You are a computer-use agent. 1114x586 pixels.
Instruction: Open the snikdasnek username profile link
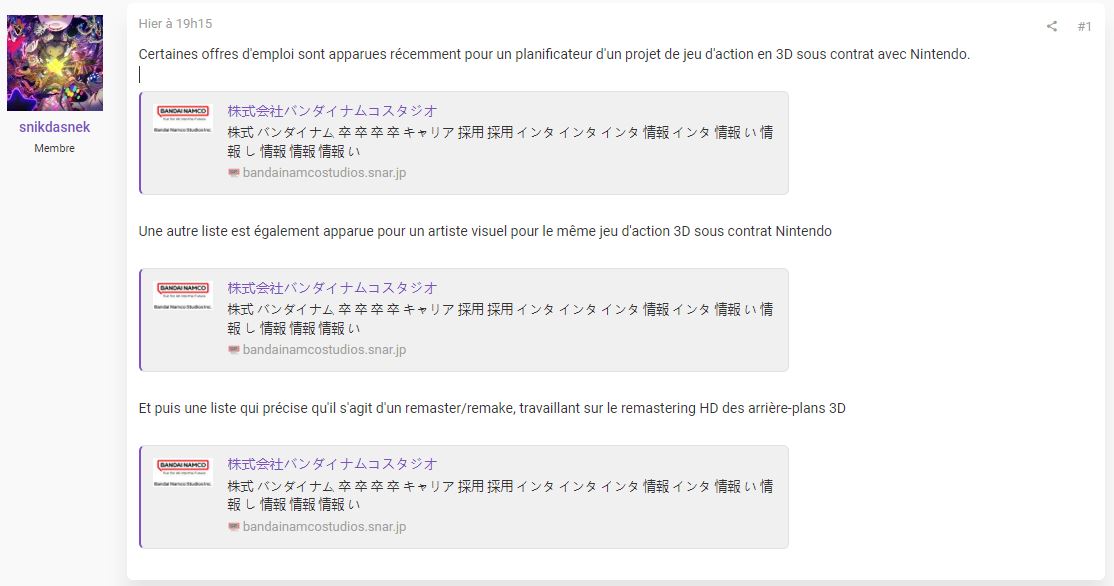click(55, 127)
